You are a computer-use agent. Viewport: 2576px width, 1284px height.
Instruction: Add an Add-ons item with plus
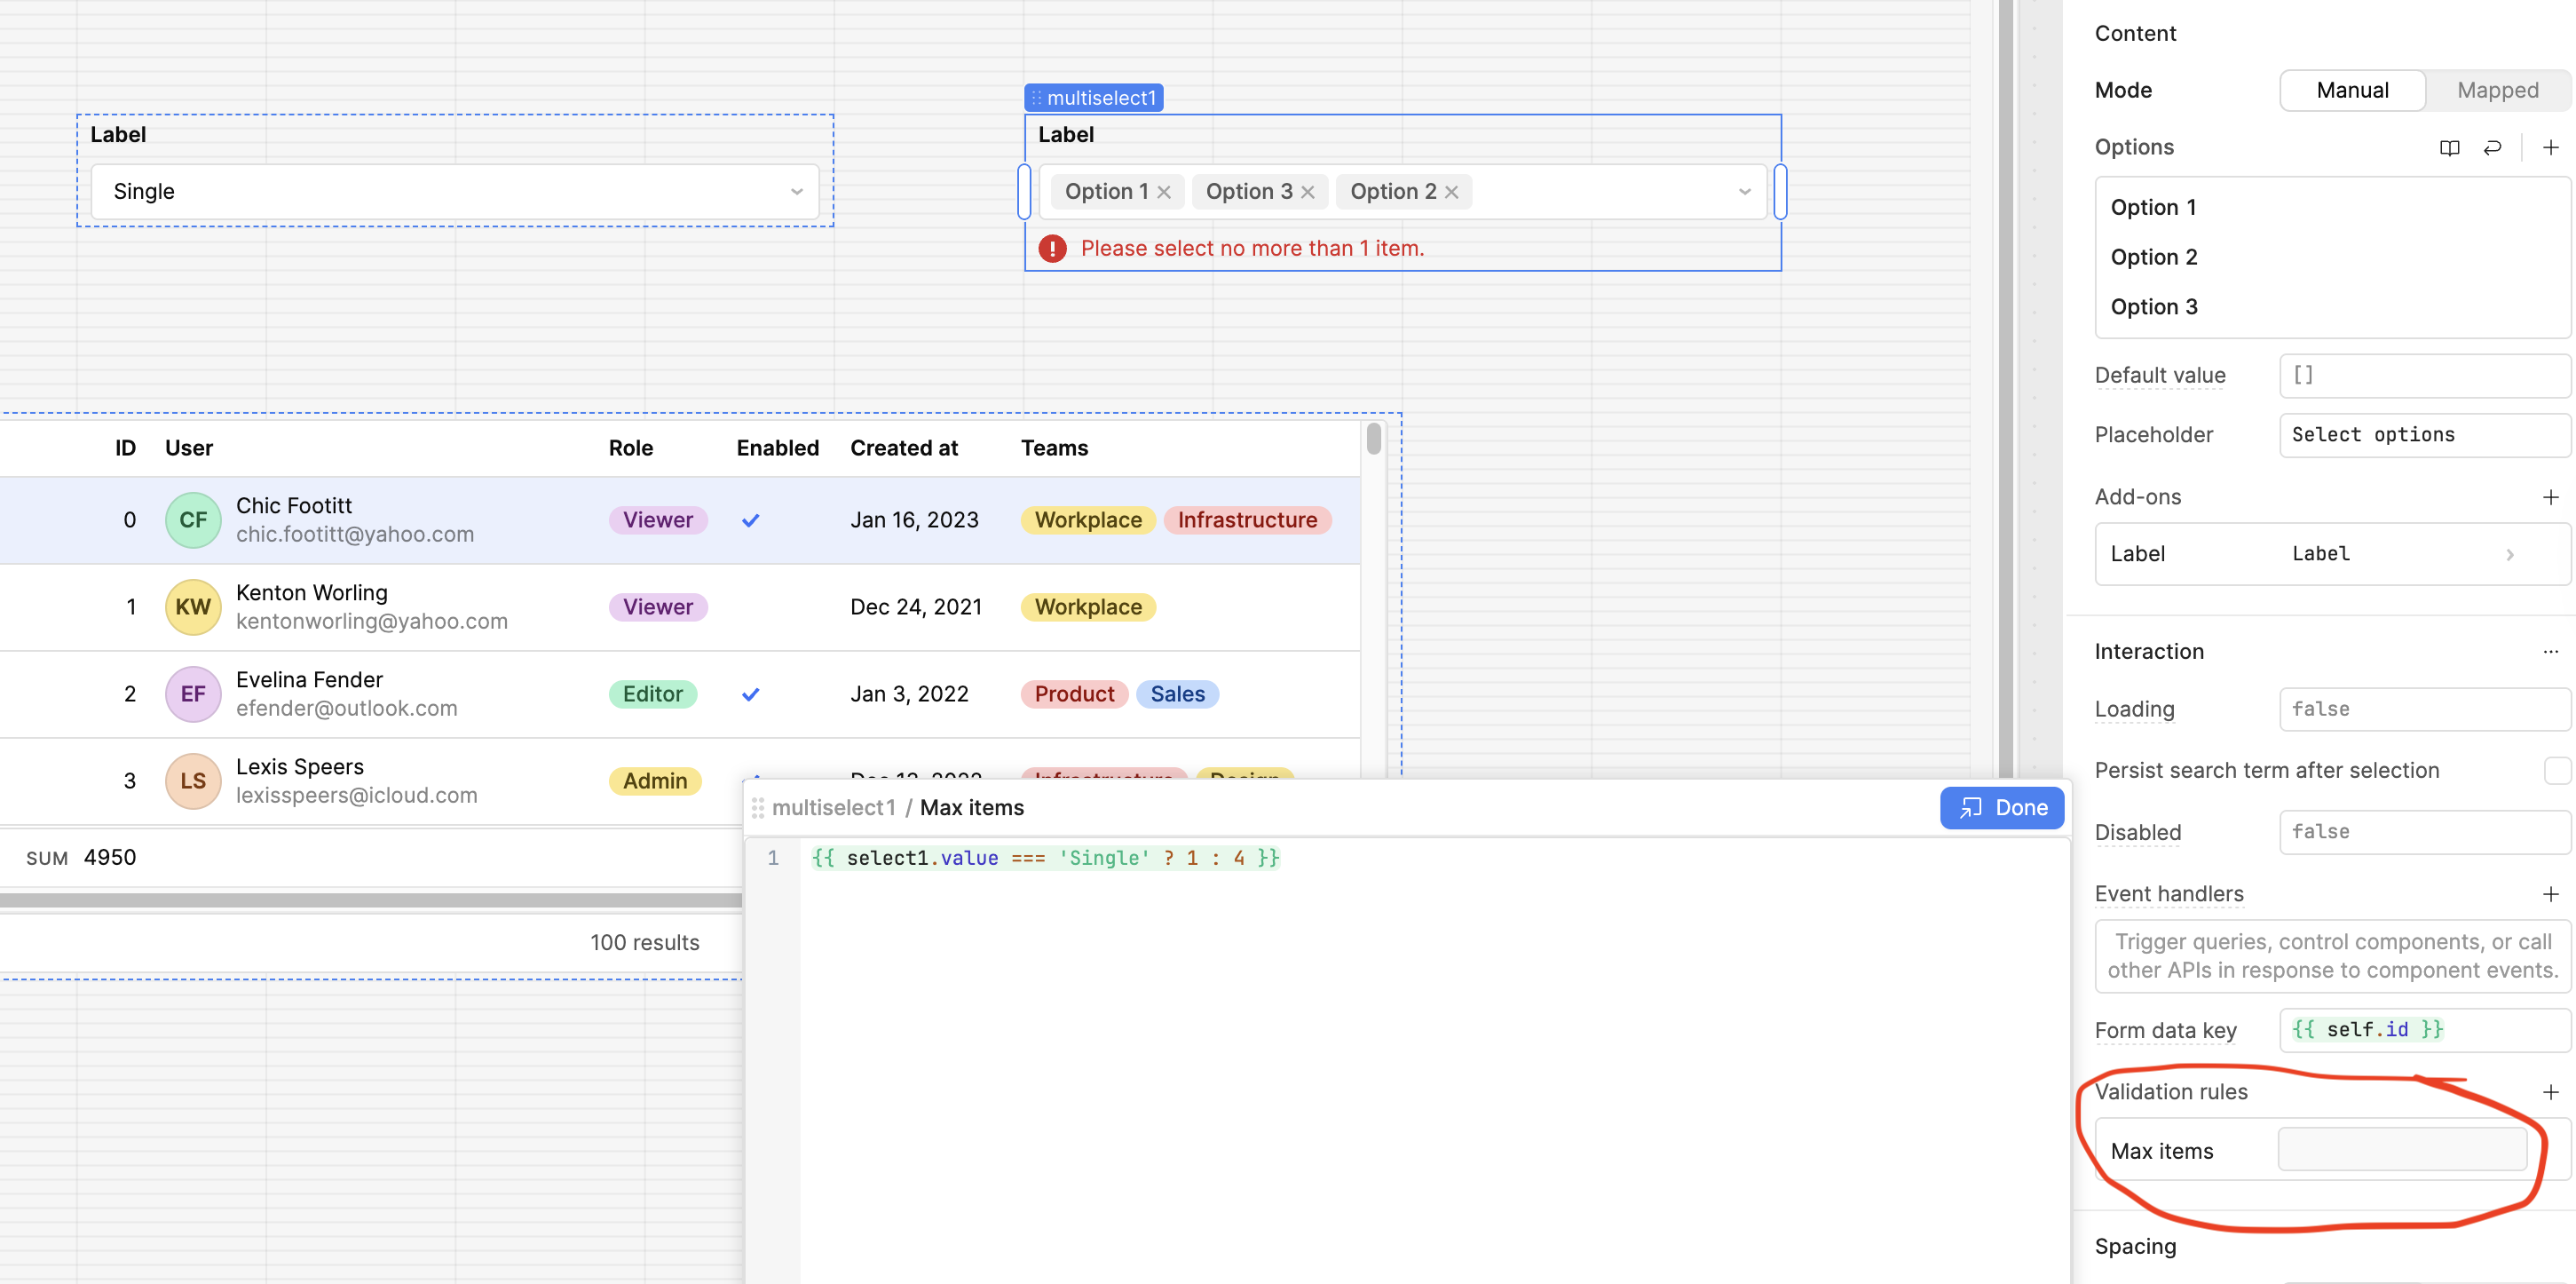click(2551, 497)
